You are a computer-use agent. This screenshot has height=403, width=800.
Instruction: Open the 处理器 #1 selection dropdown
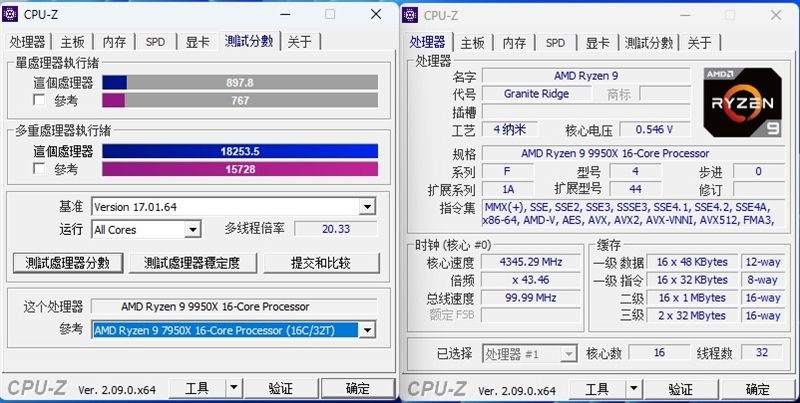pos(568,353)
